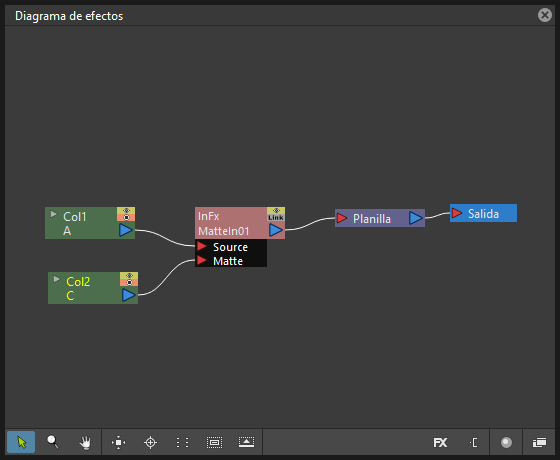The height and width of the screenshot is (460, 560).
Task: Click the new output node bracket icon
Action: click(x=474, y=442)
